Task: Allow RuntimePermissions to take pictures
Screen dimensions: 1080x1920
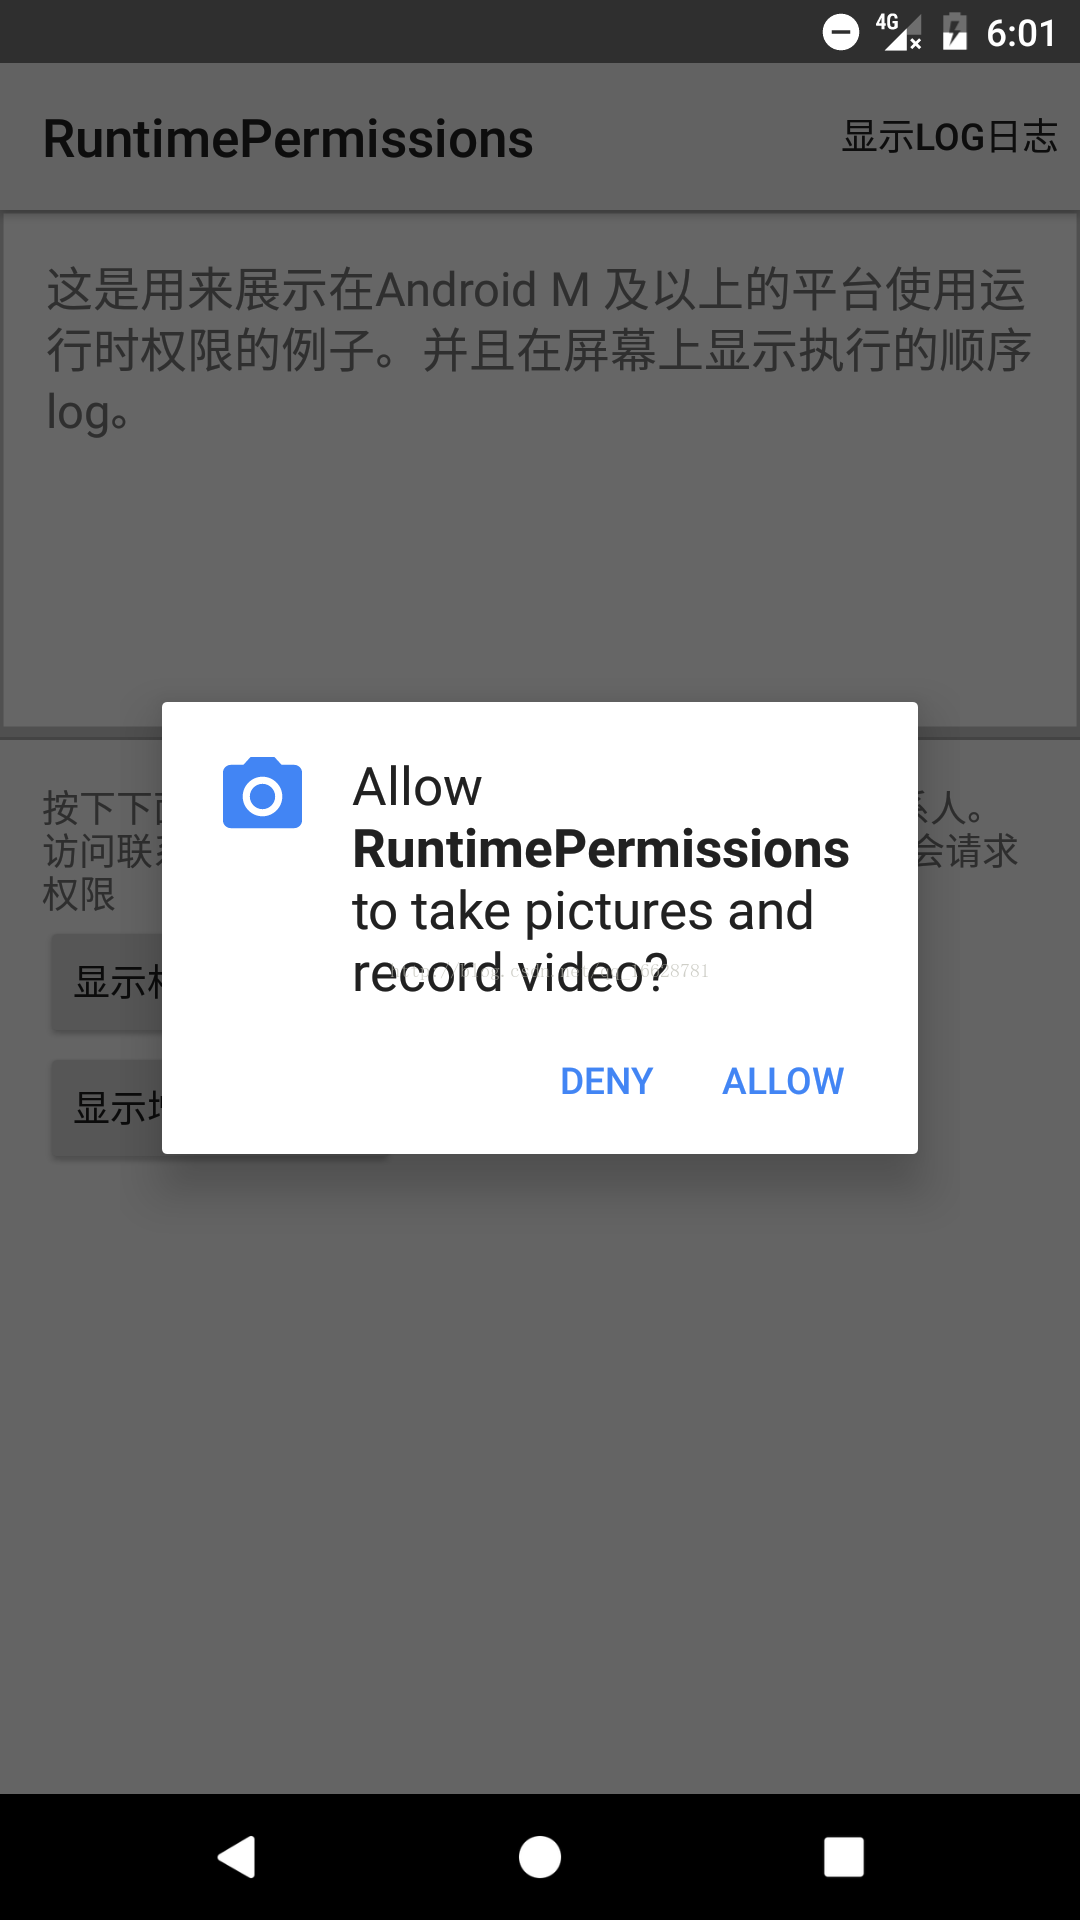Action: pyautogui.click(x=783, y=1081)
